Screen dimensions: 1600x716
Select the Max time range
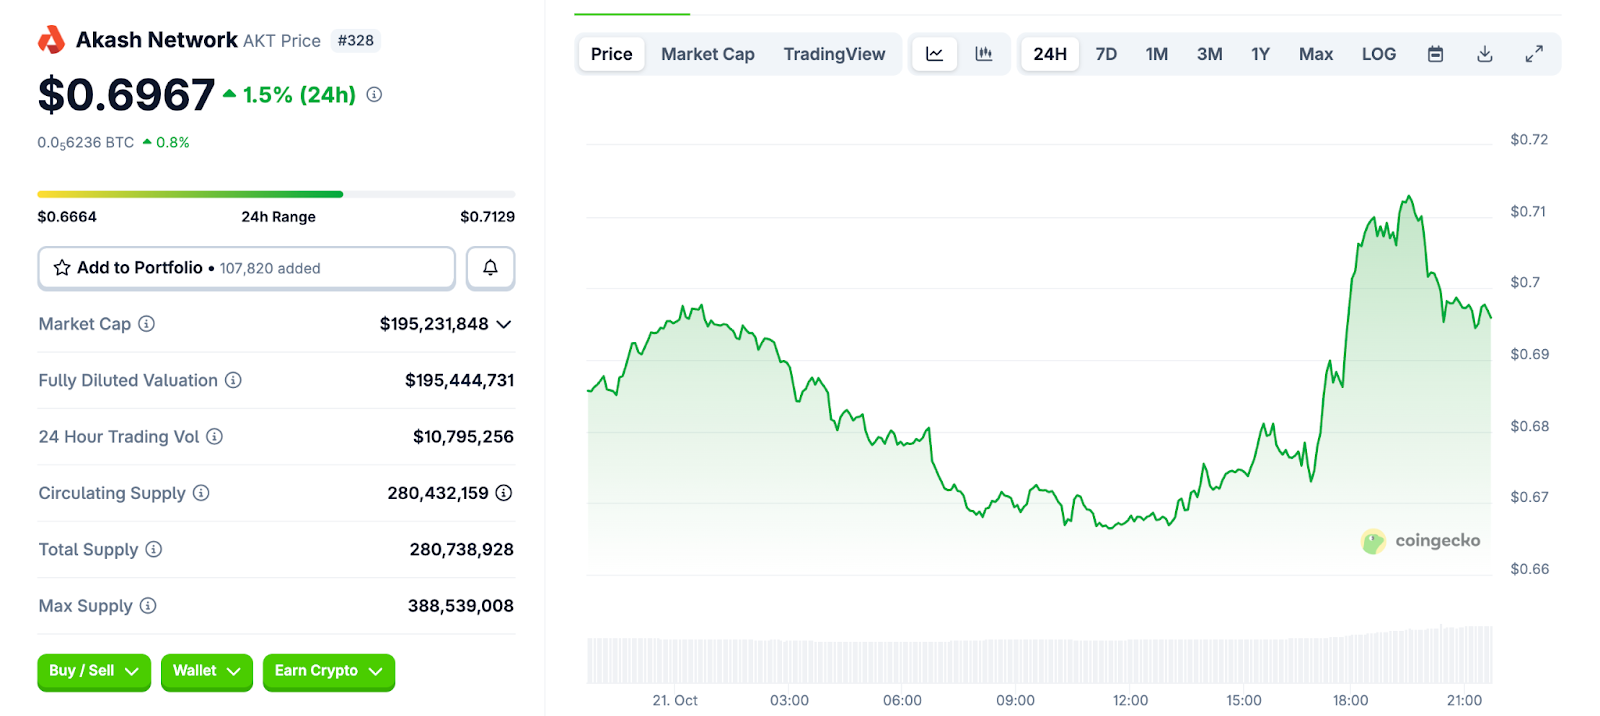coord(1316,54)
